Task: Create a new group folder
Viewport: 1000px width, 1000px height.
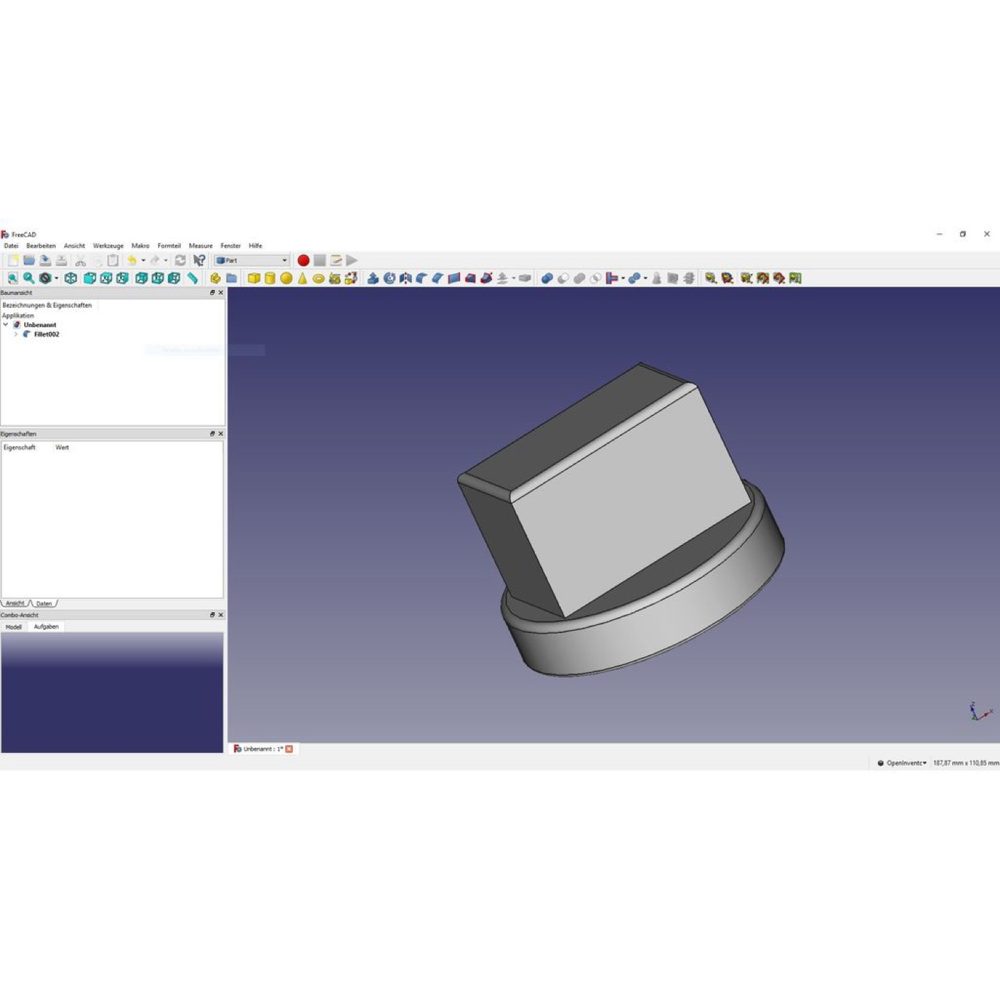Action: [x=232, y=278]
